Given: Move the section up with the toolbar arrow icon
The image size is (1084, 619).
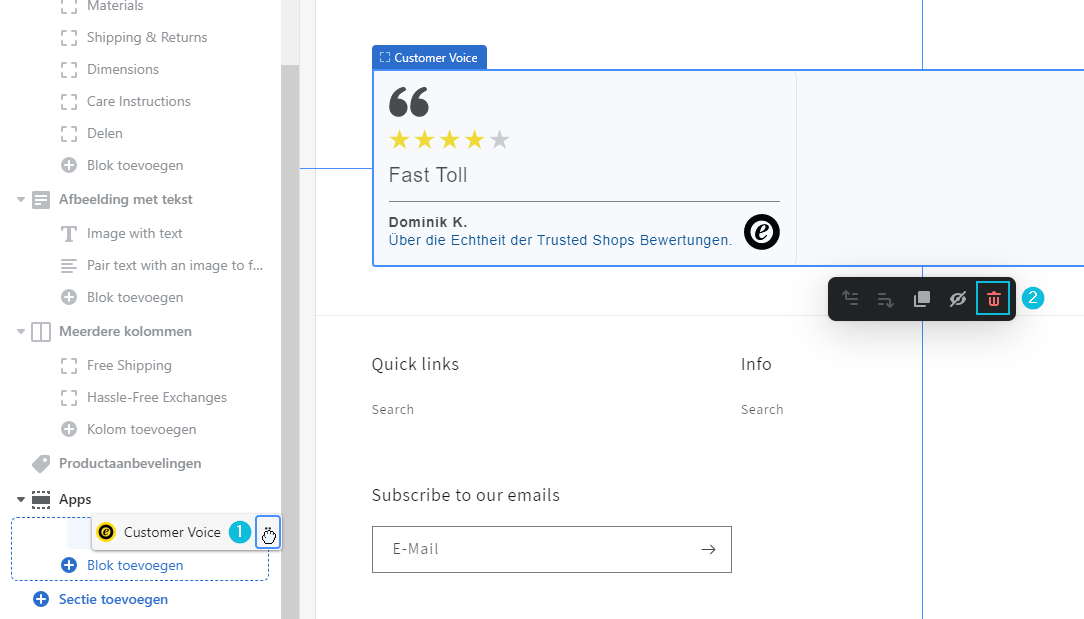Looking at the screenshot, I should coord(850,299).
